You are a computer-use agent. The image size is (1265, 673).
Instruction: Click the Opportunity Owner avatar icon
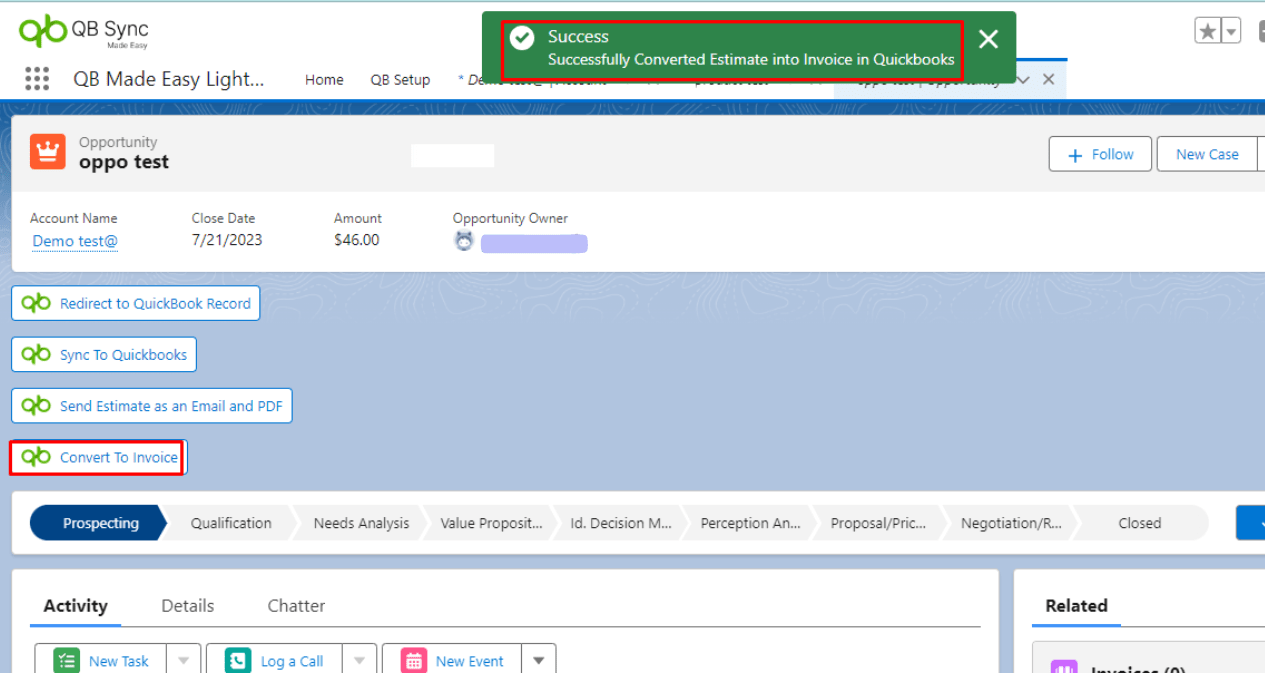coord(463,241)
